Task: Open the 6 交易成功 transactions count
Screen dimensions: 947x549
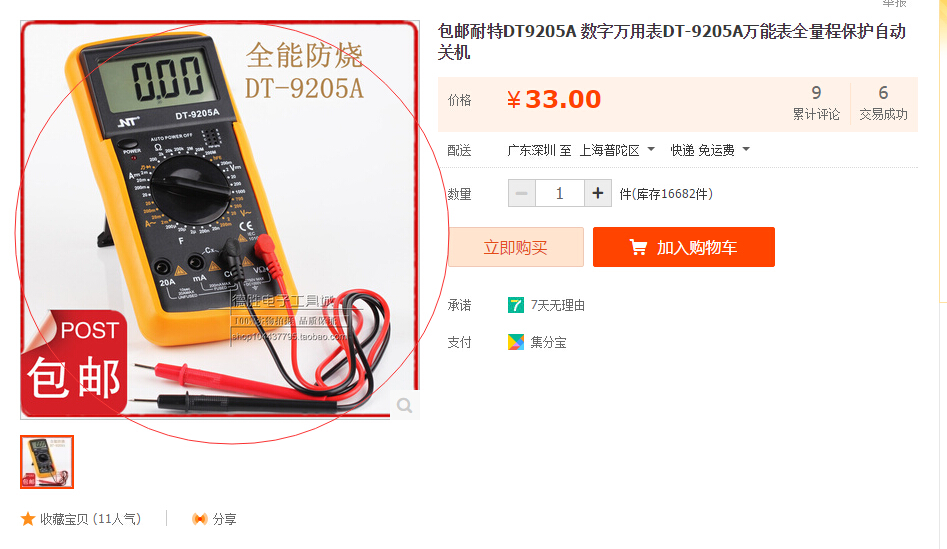Action: click(883, 103)
